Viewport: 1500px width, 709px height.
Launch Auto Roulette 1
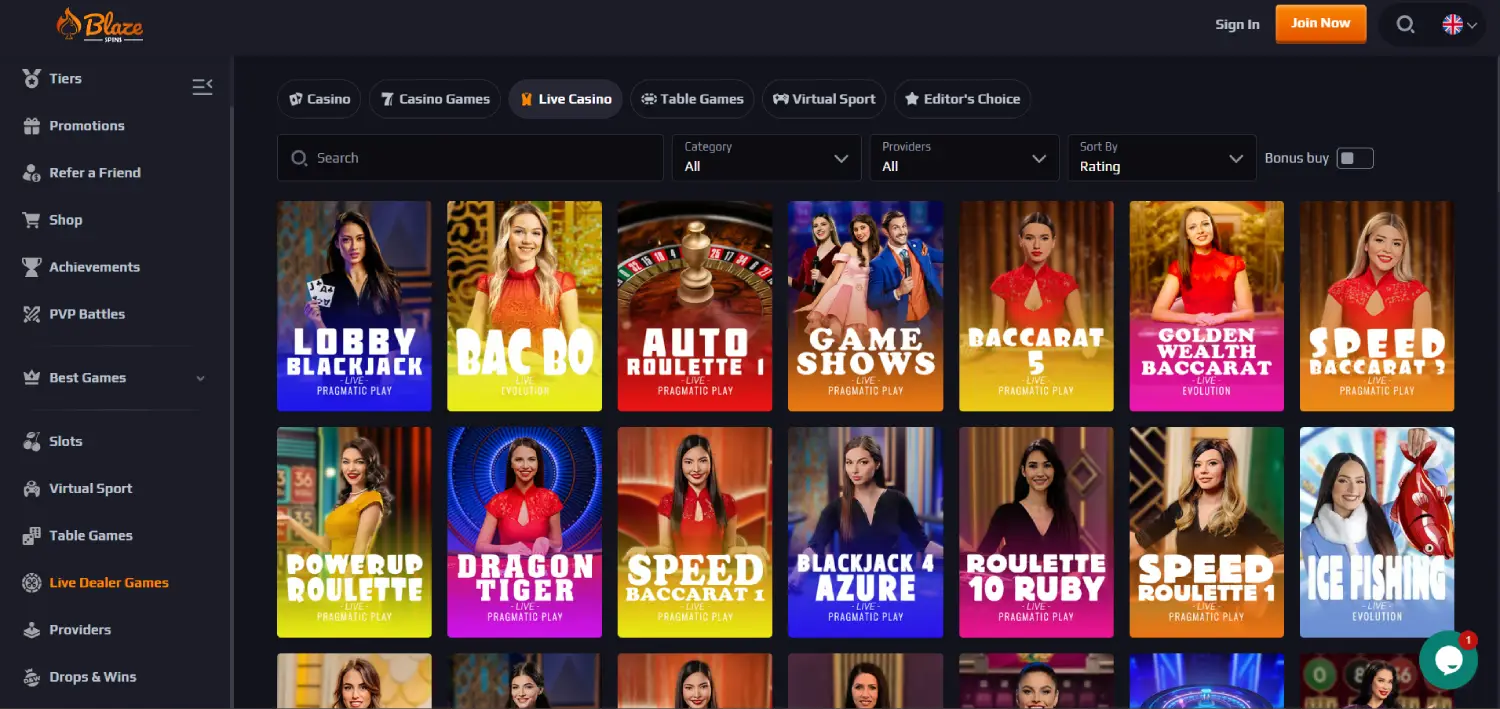(695, 306)
